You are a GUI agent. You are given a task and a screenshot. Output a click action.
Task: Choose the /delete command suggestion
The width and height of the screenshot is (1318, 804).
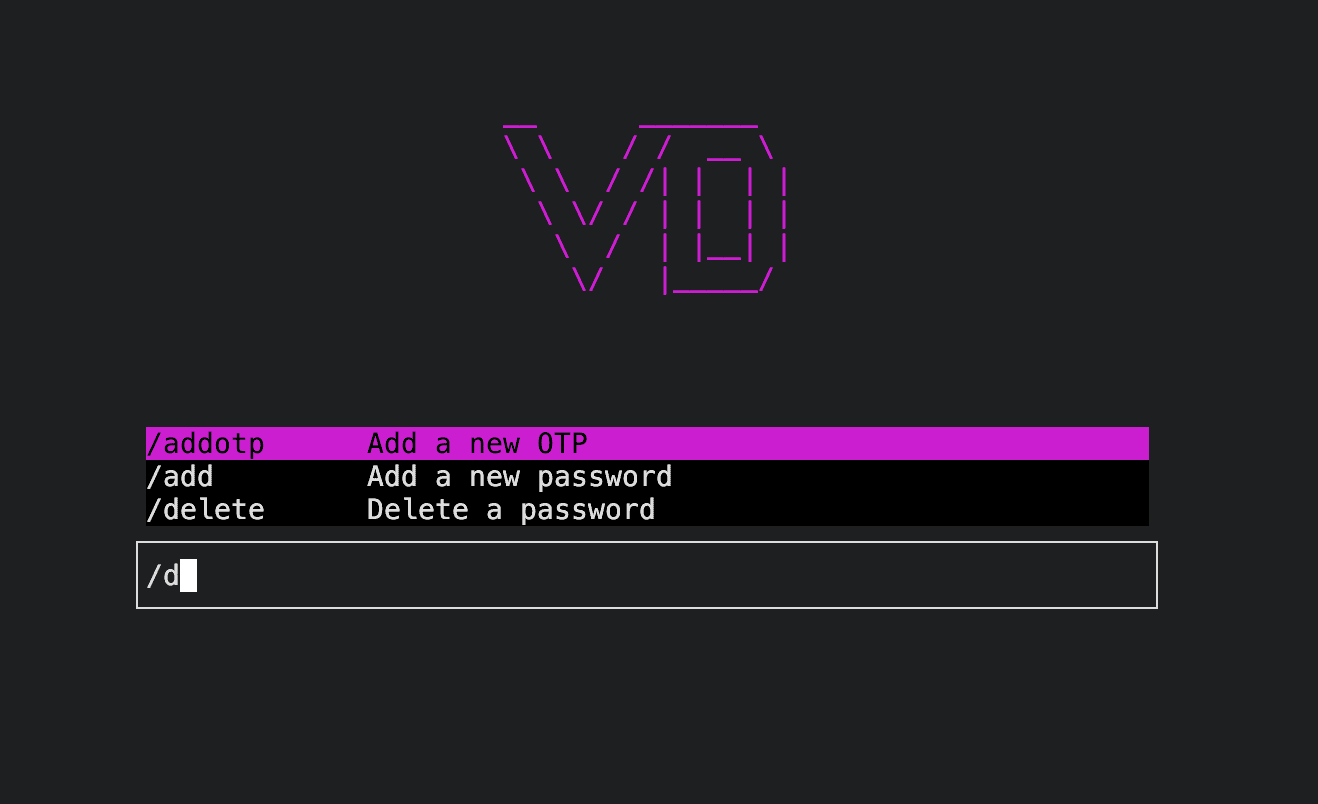[647, 509]
